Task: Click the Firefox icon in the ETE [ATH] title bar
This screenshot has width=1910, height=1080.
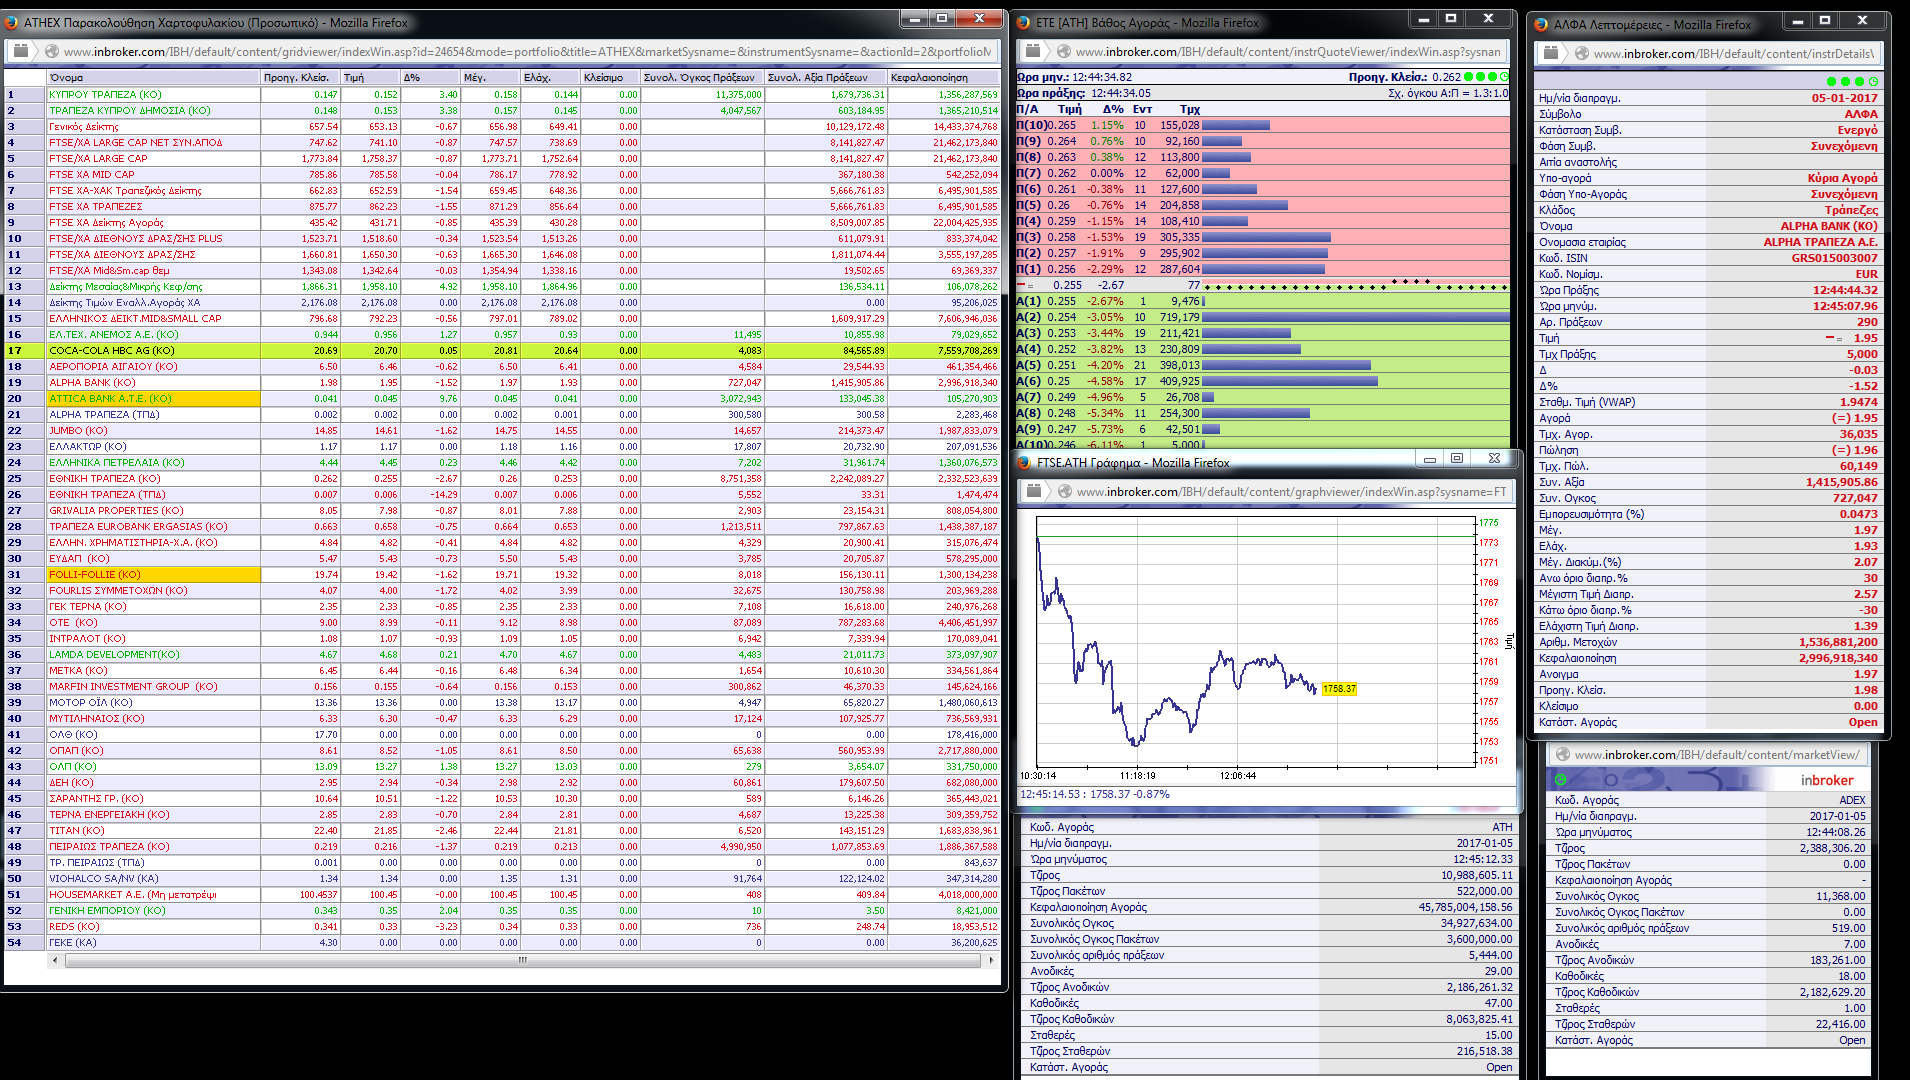Action: 1024,22
